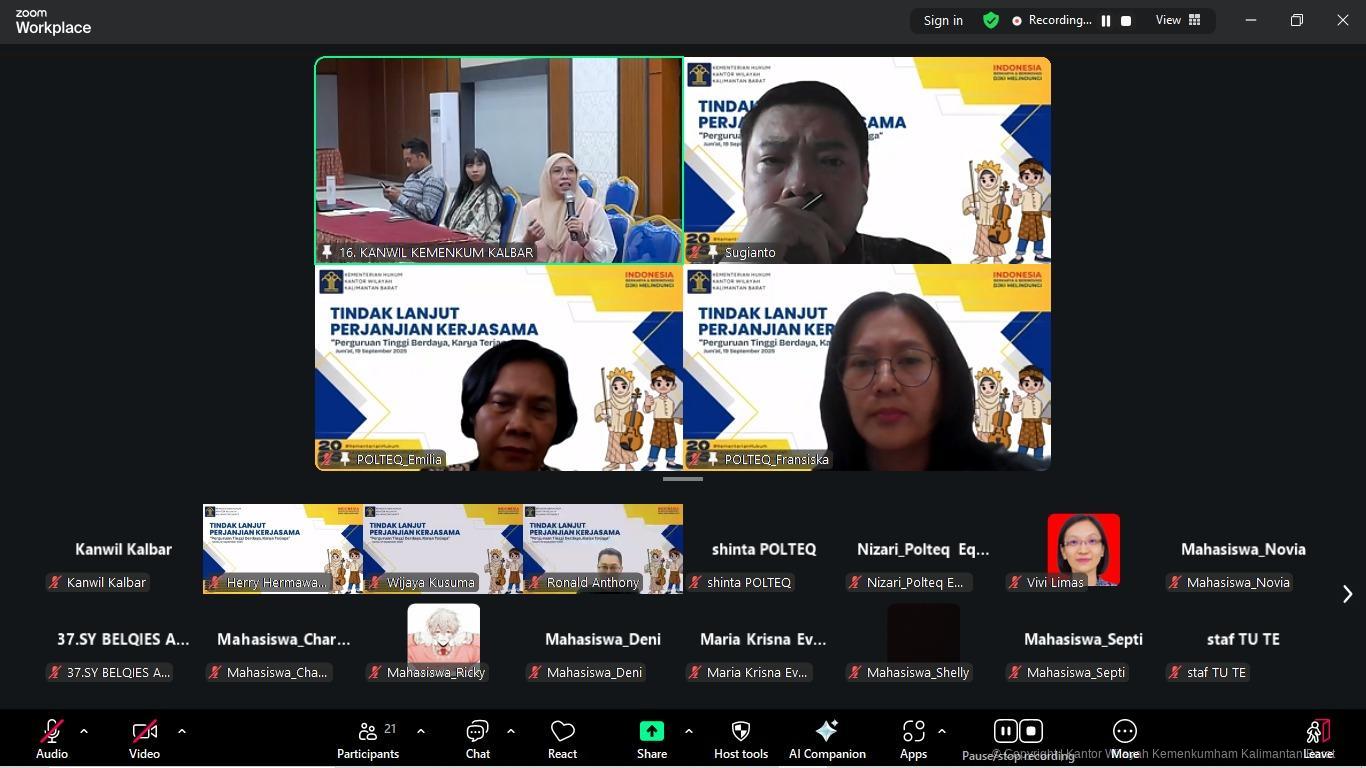Turn on camera with the Video button
Image resolution: width=1366 pixels, height=768 pixels.
pos(144,739)
